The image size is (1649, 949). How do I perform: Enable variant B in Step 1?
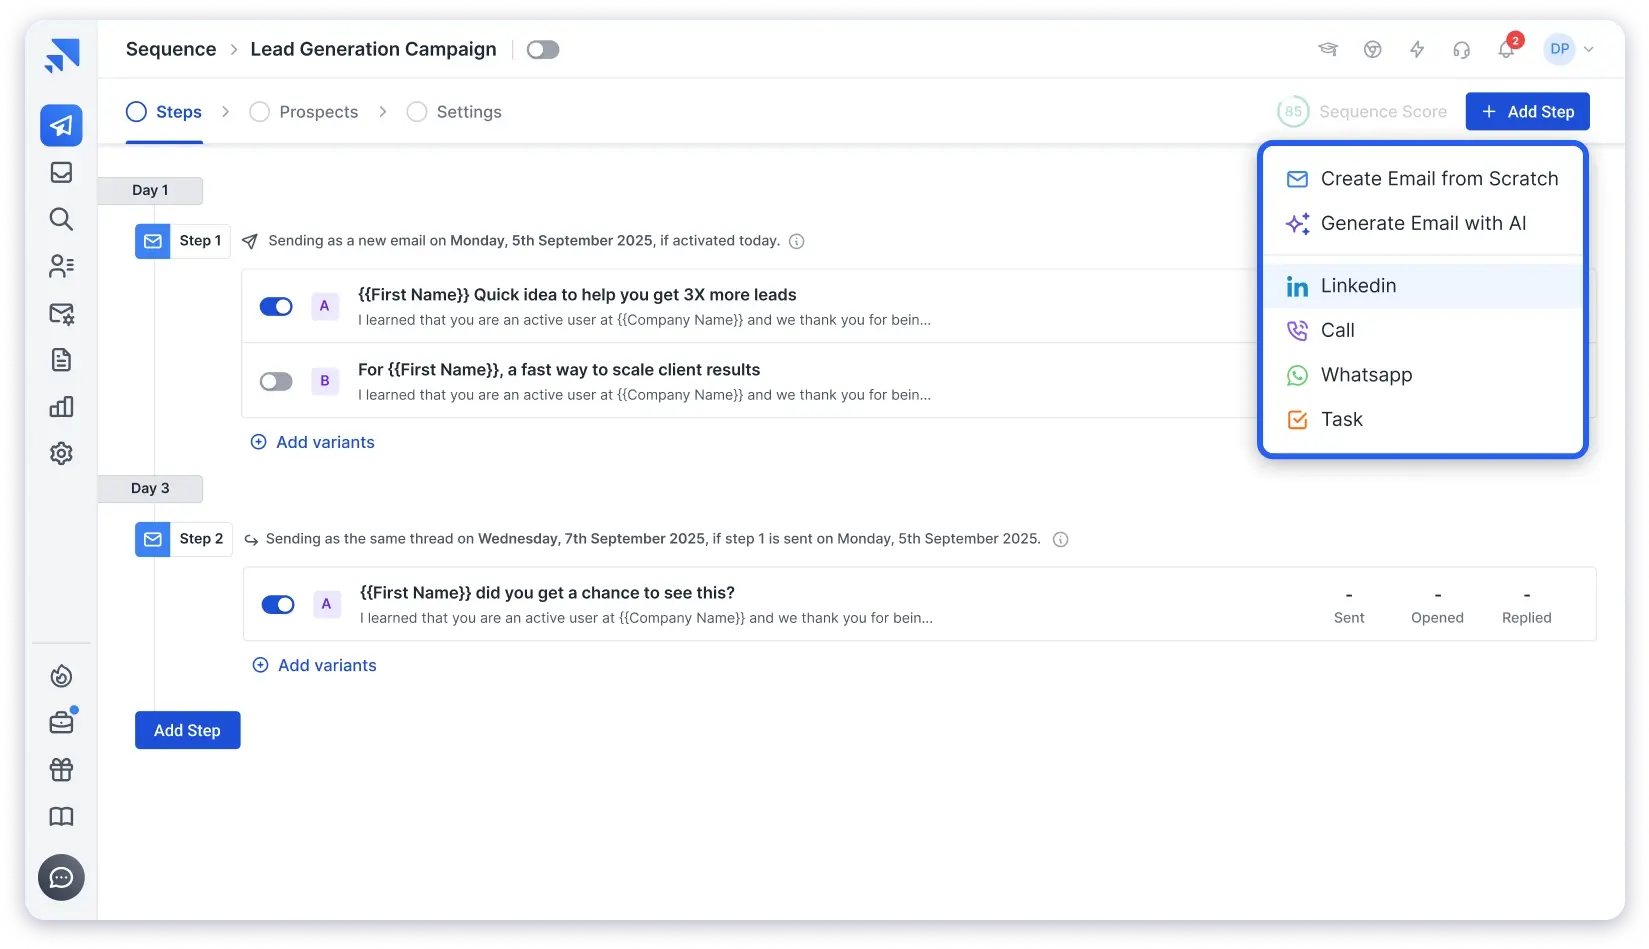[x=276, y=381]
